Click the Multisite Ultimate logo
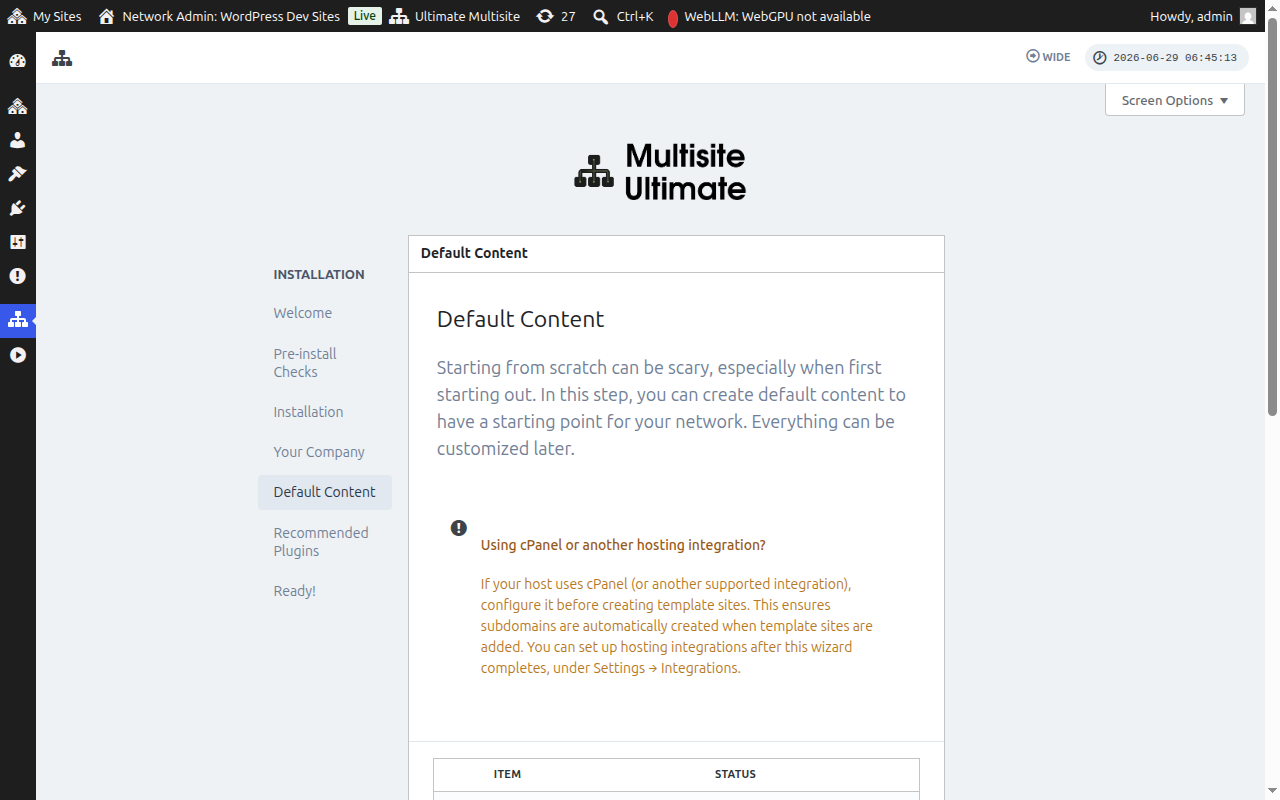This screenshot has width=1280, height=800. pyautogui.click(x=660, y=171)
